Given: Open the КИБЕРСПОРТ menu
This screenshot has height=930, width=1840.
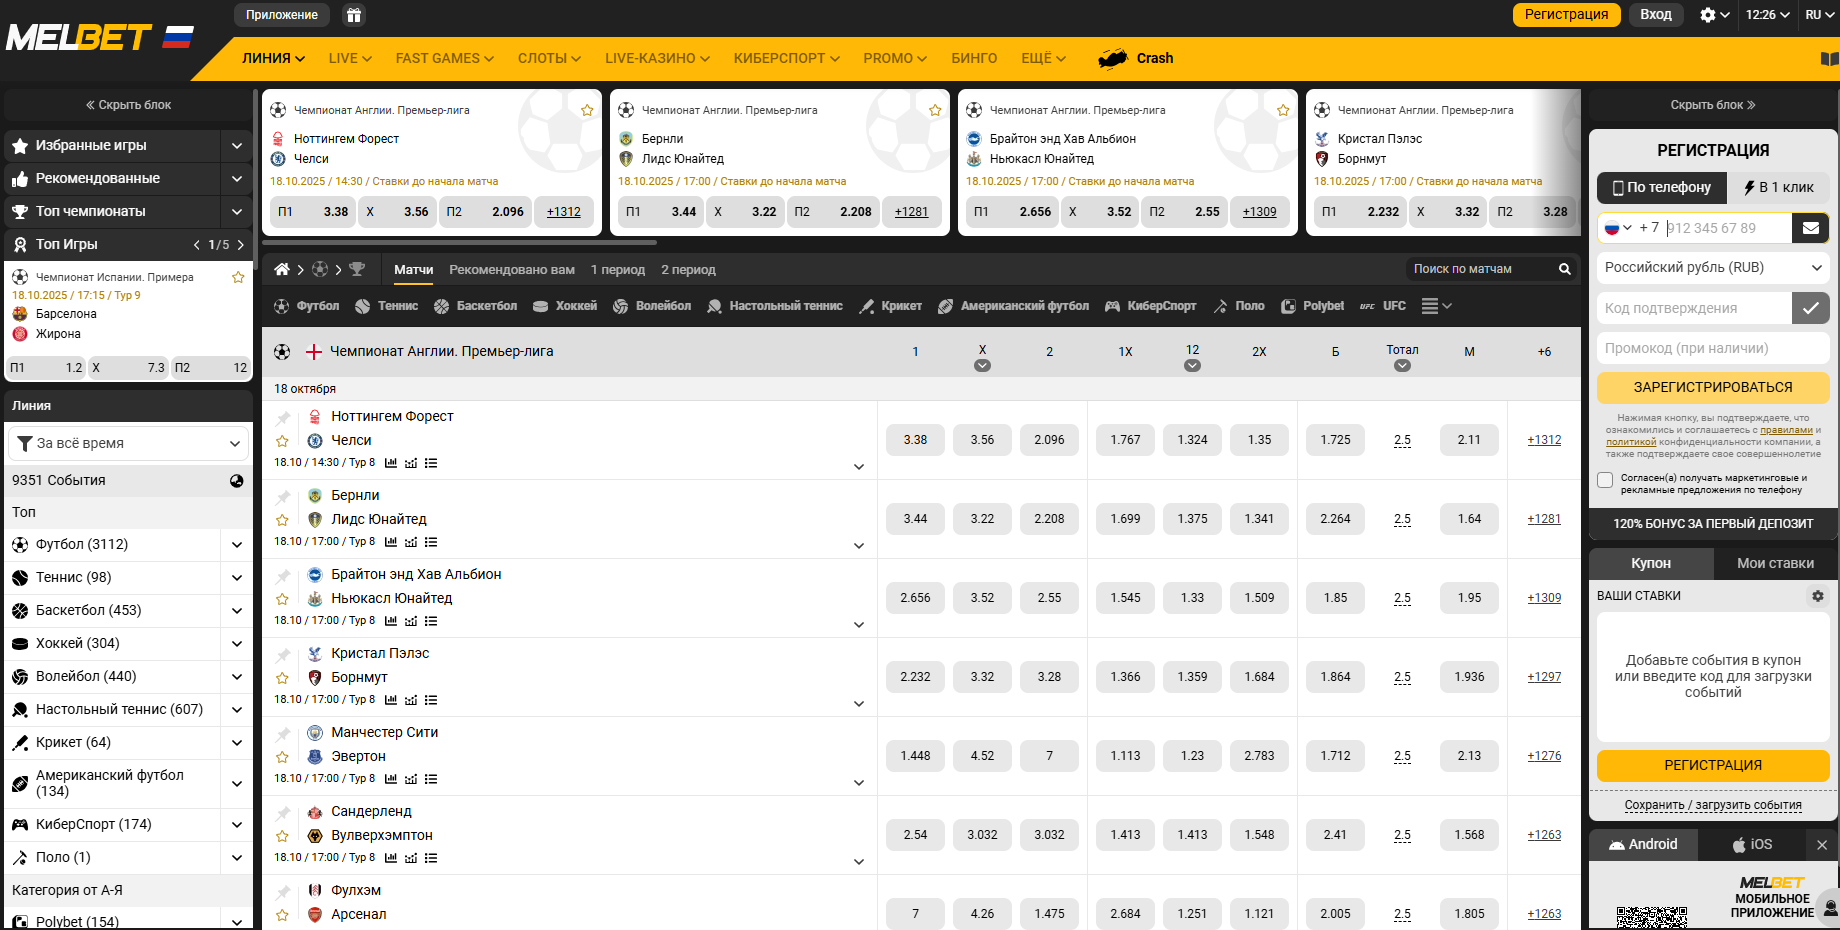Looking at the screenshot, I should pos(786,59).
